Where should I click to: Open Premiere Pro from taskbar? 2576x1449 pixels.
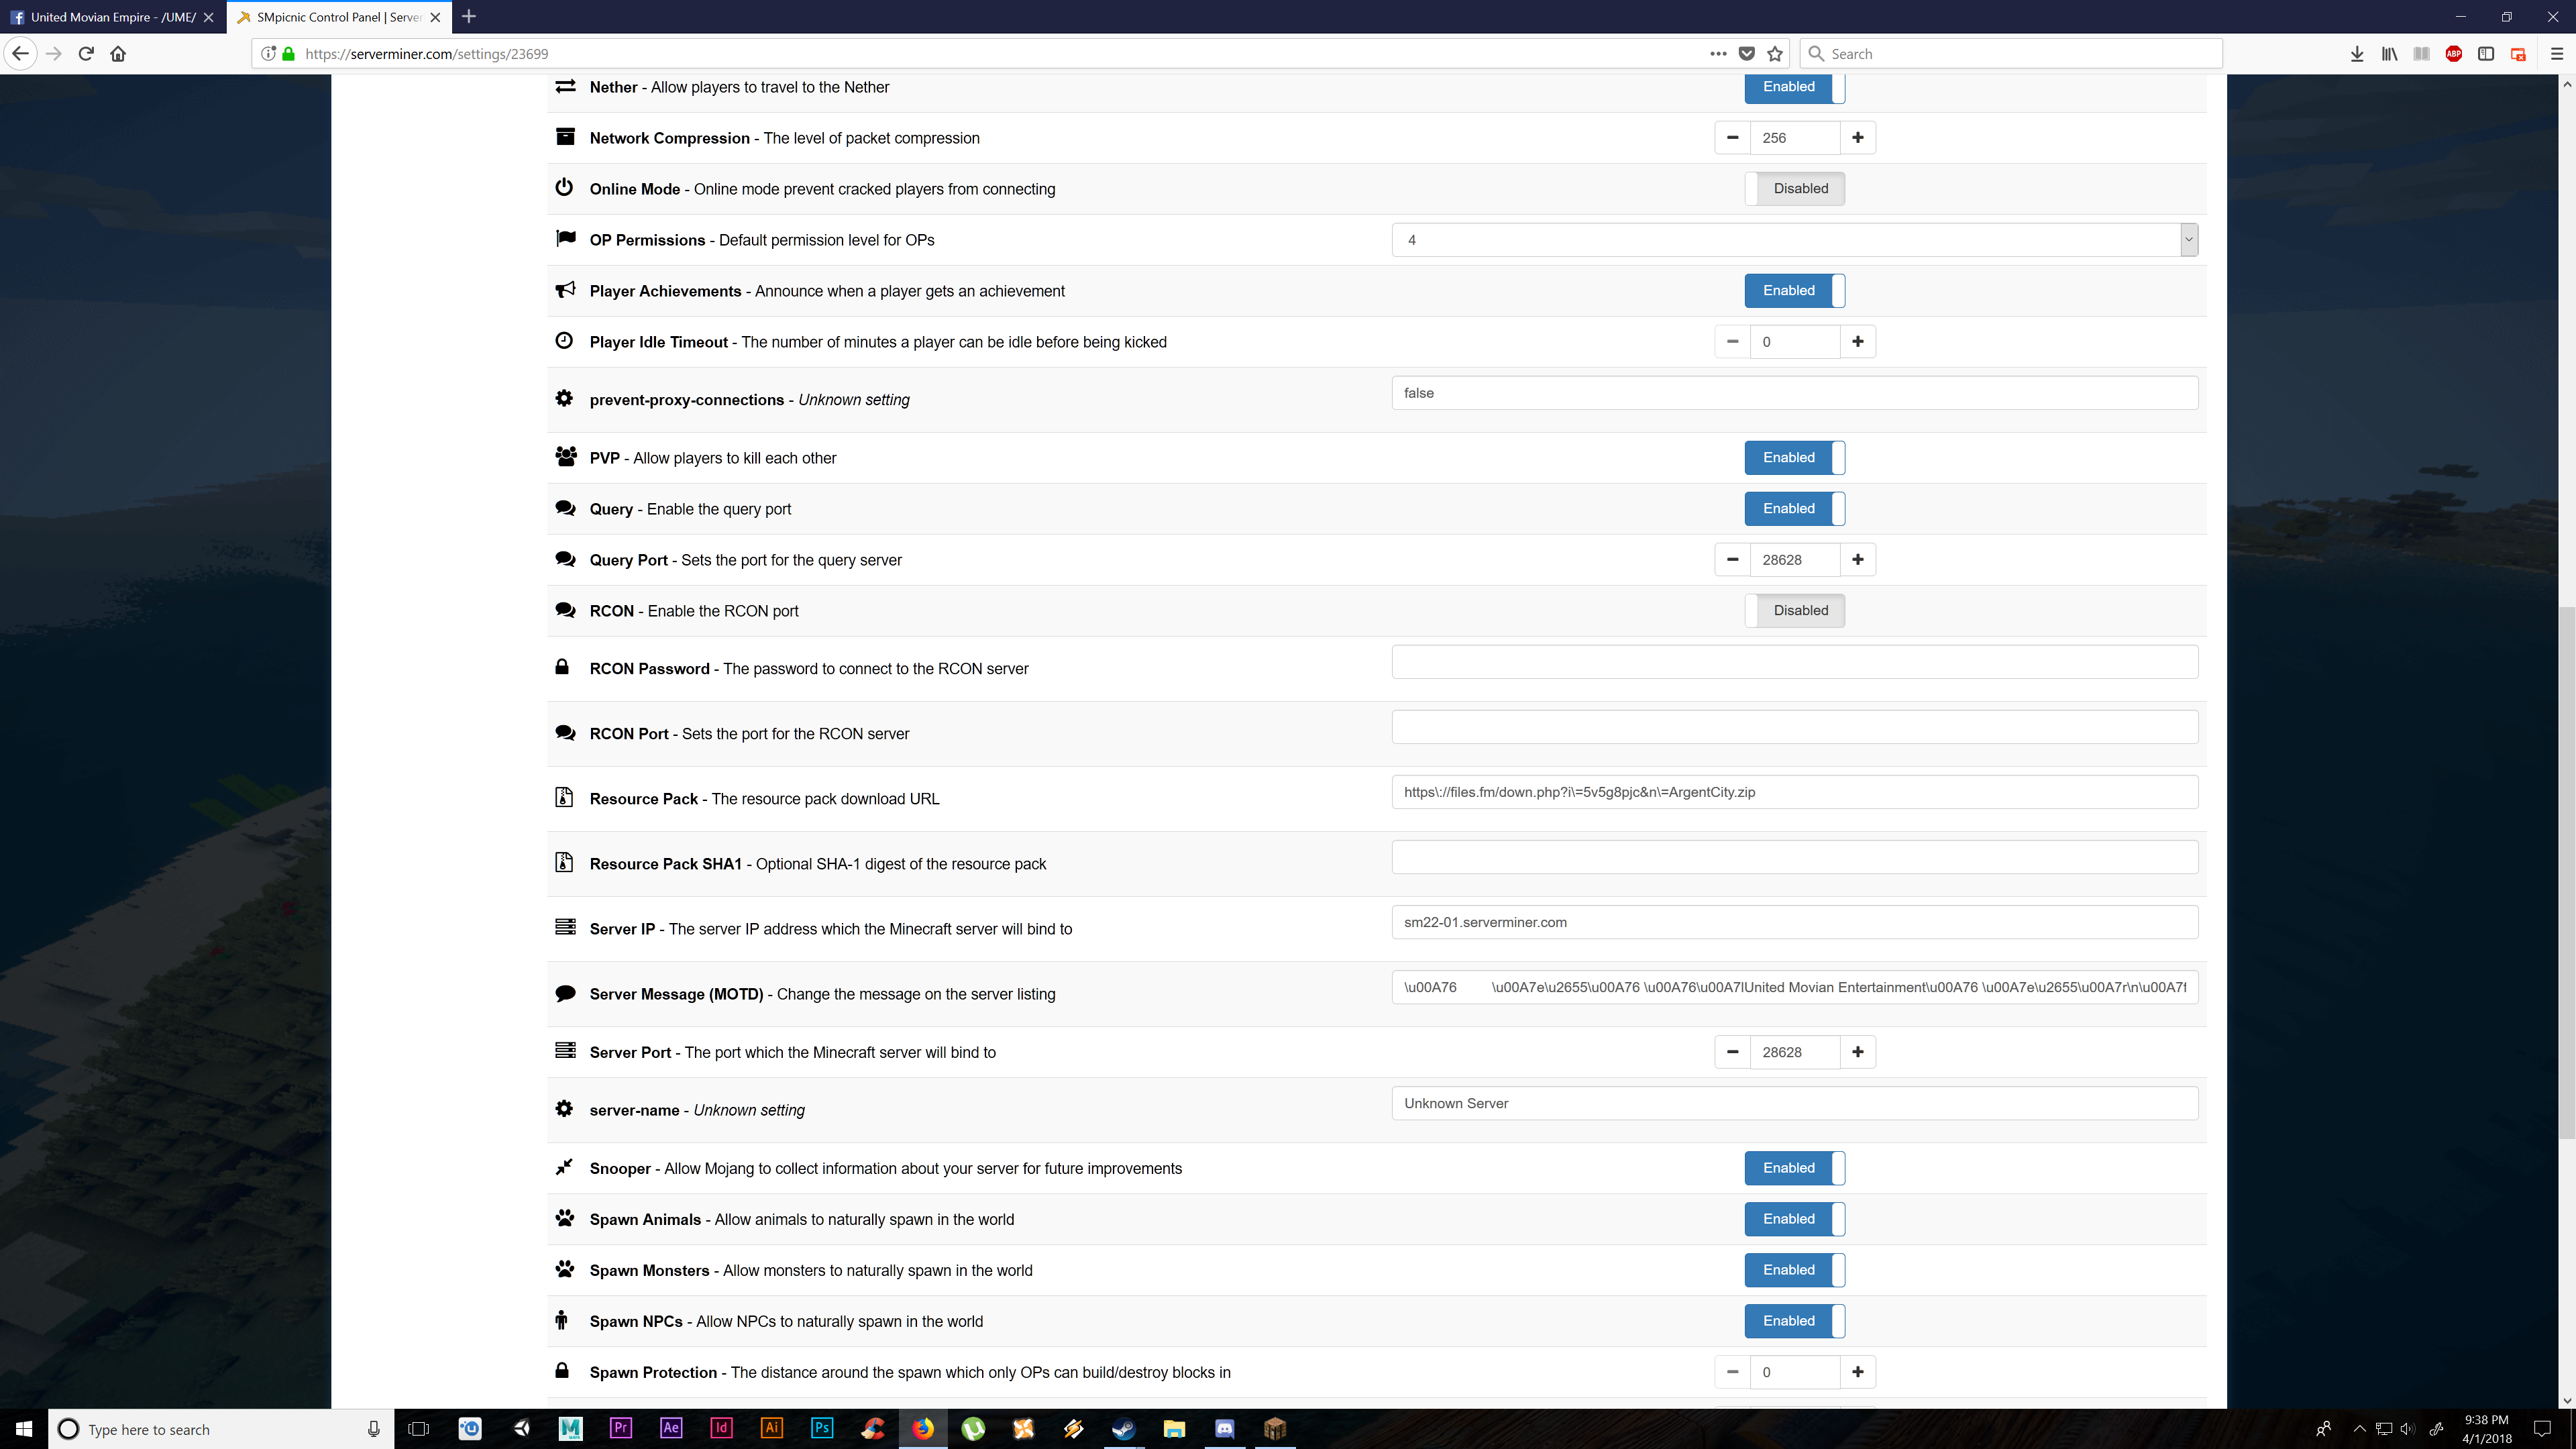click(621, 1428)
